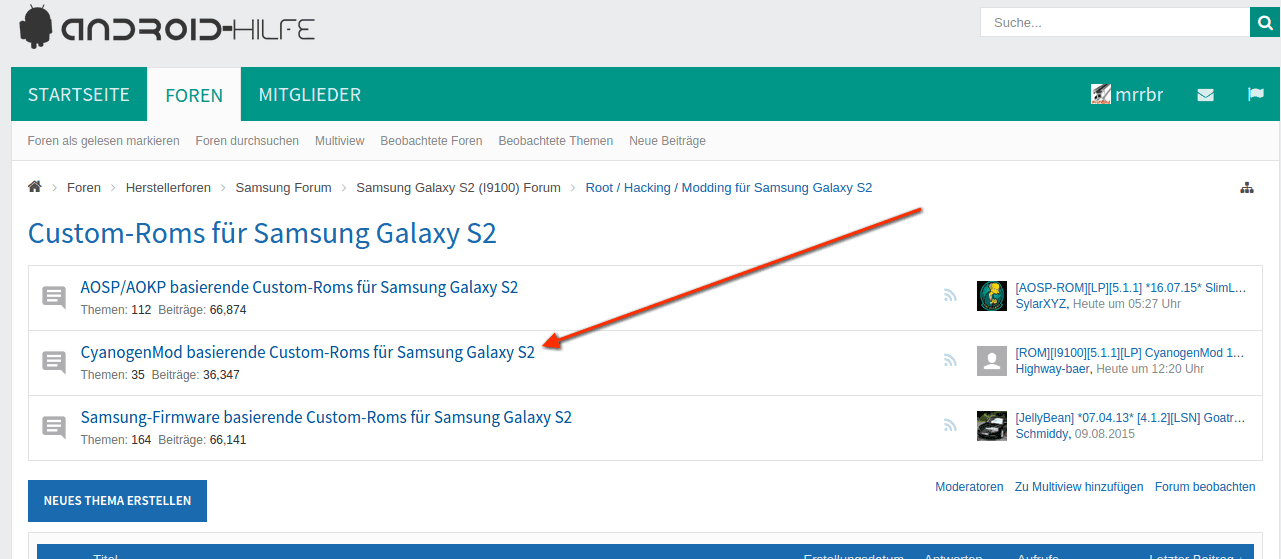Open the flag notifications icon
This screenshot has height=559, width=1281.
click(x=1256, y=95)
